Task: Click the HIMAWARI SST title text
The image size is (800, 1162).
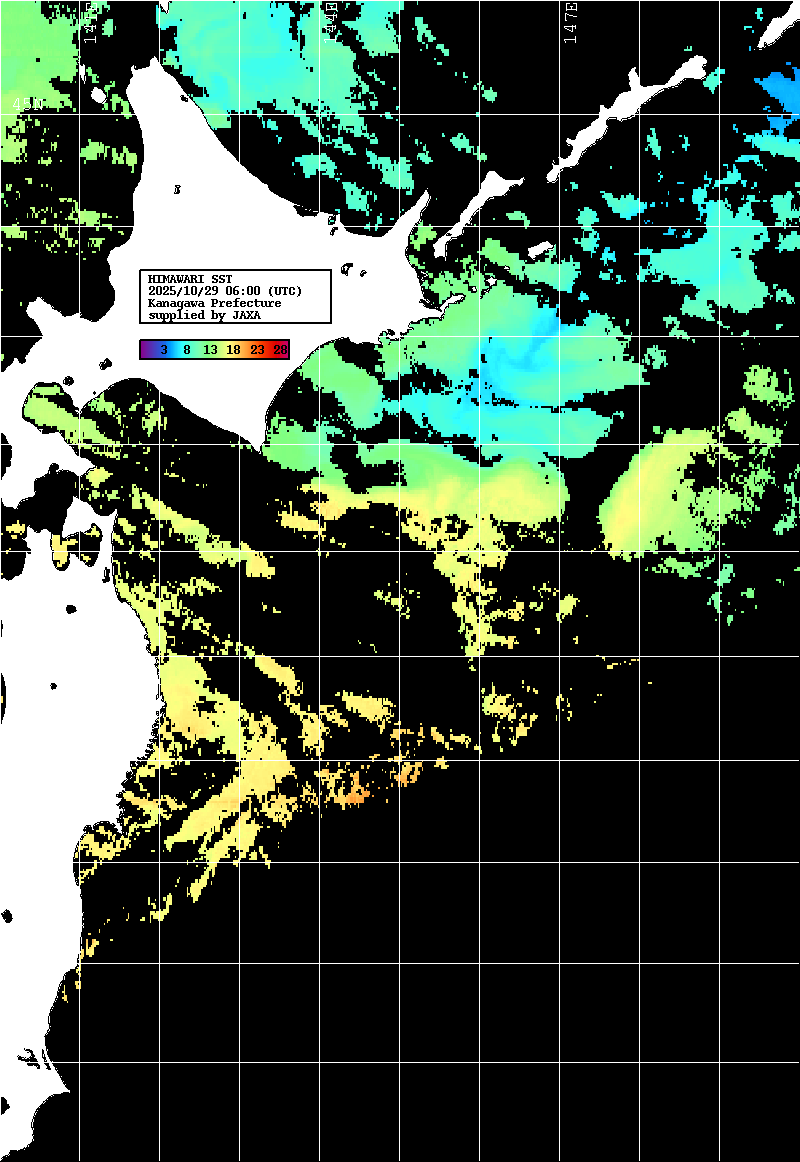Action: 189,278
